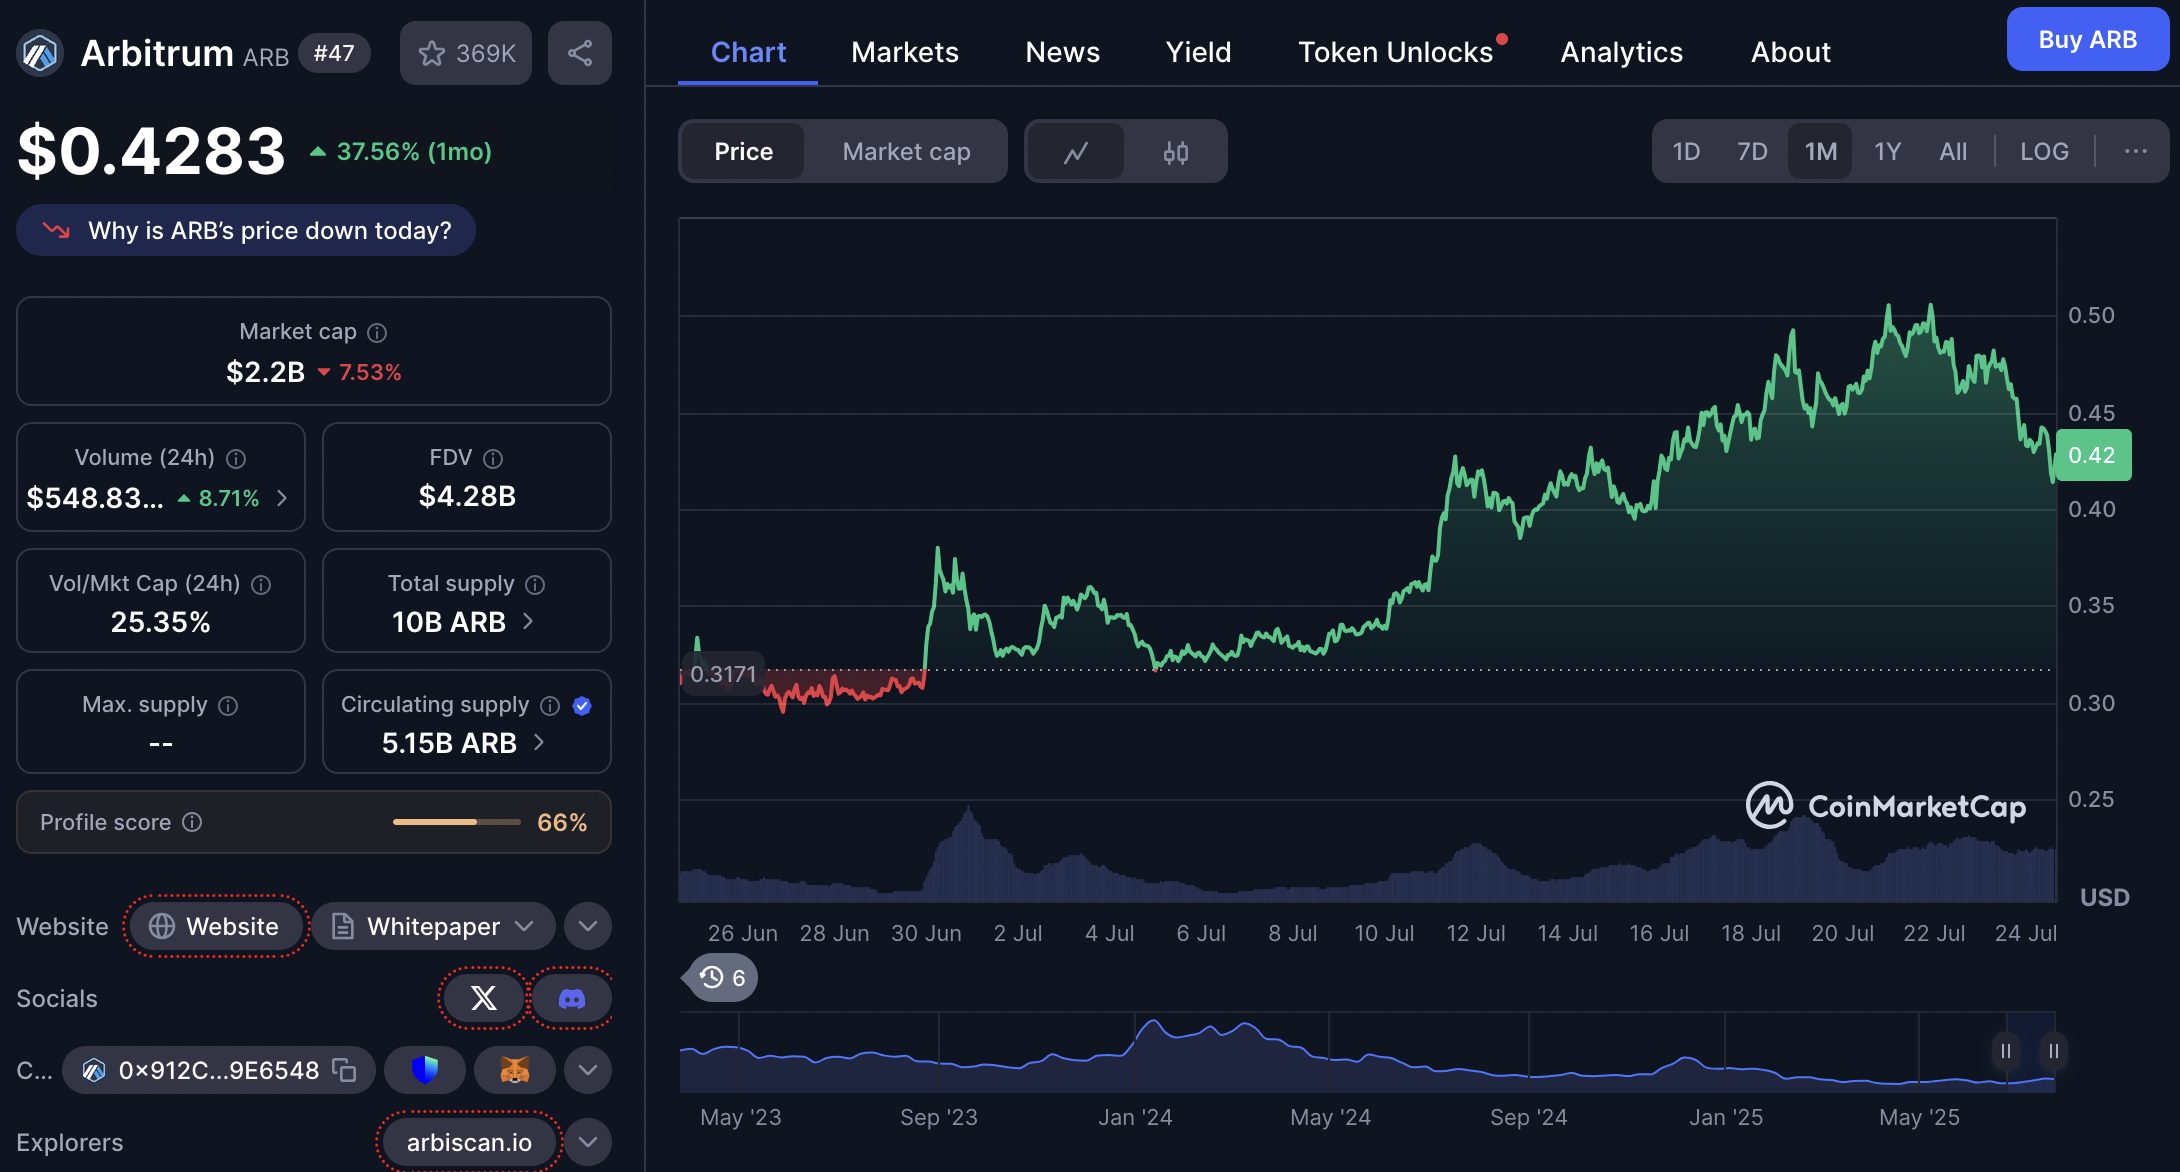Viewport: 2180px width, 1172px height.
Task: Expand Total supply 10B ARB chevron
Action: tap(528, 621)
